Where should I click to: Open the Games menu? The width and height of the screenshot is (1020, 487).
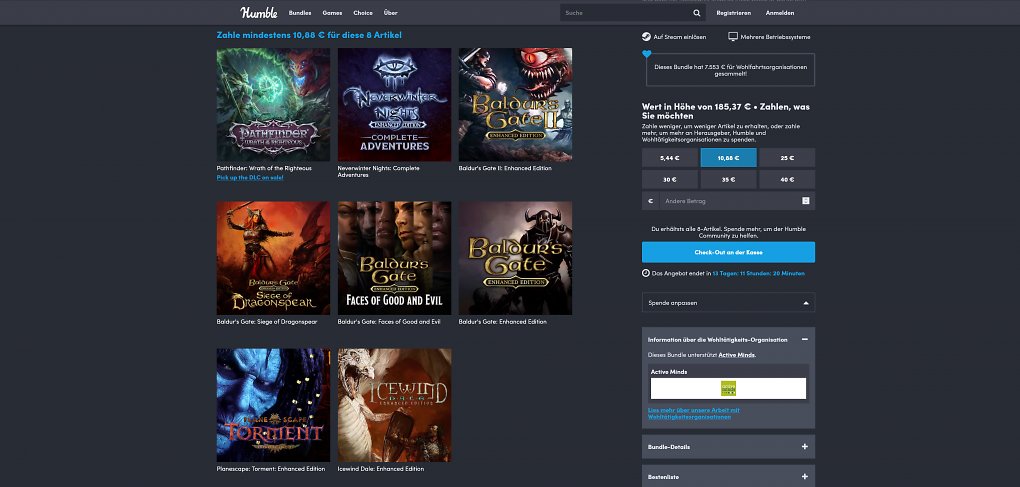click(x=332, y=13)
